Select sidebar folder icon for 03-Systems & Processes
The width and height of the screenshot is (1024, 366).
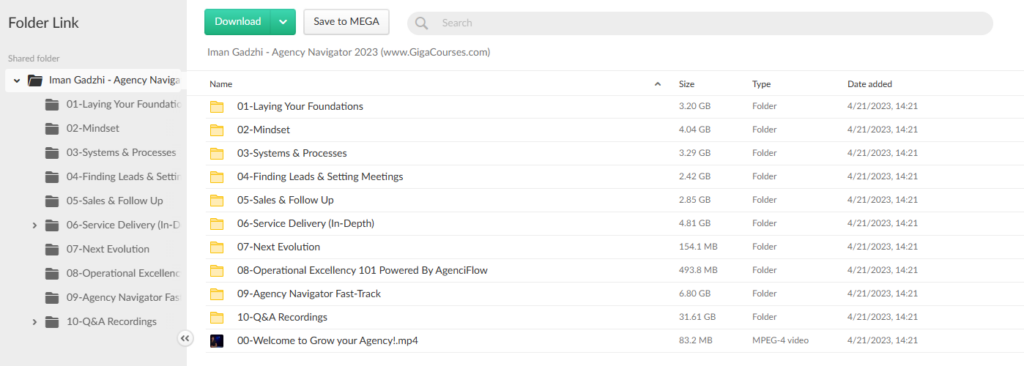52,153
